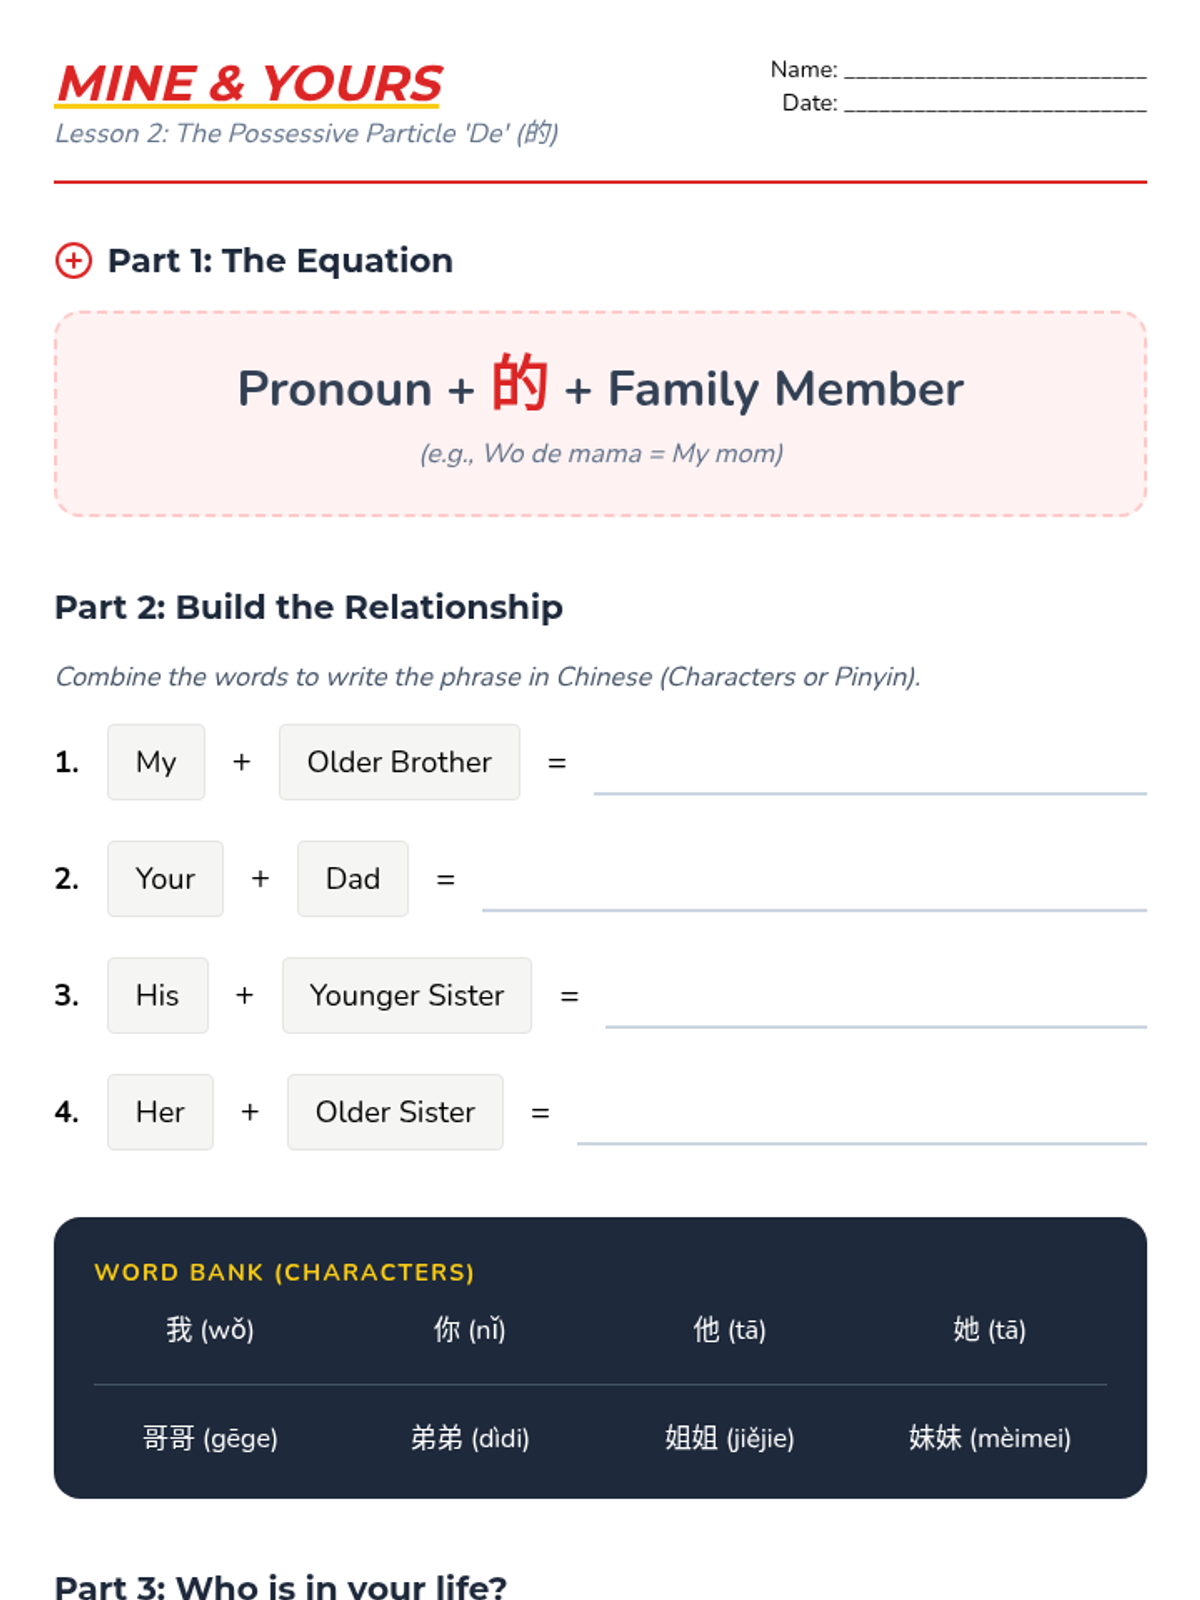Click the Date blank line
This screenshot has height=1600, width=1200.
click(x=994, y=105)
